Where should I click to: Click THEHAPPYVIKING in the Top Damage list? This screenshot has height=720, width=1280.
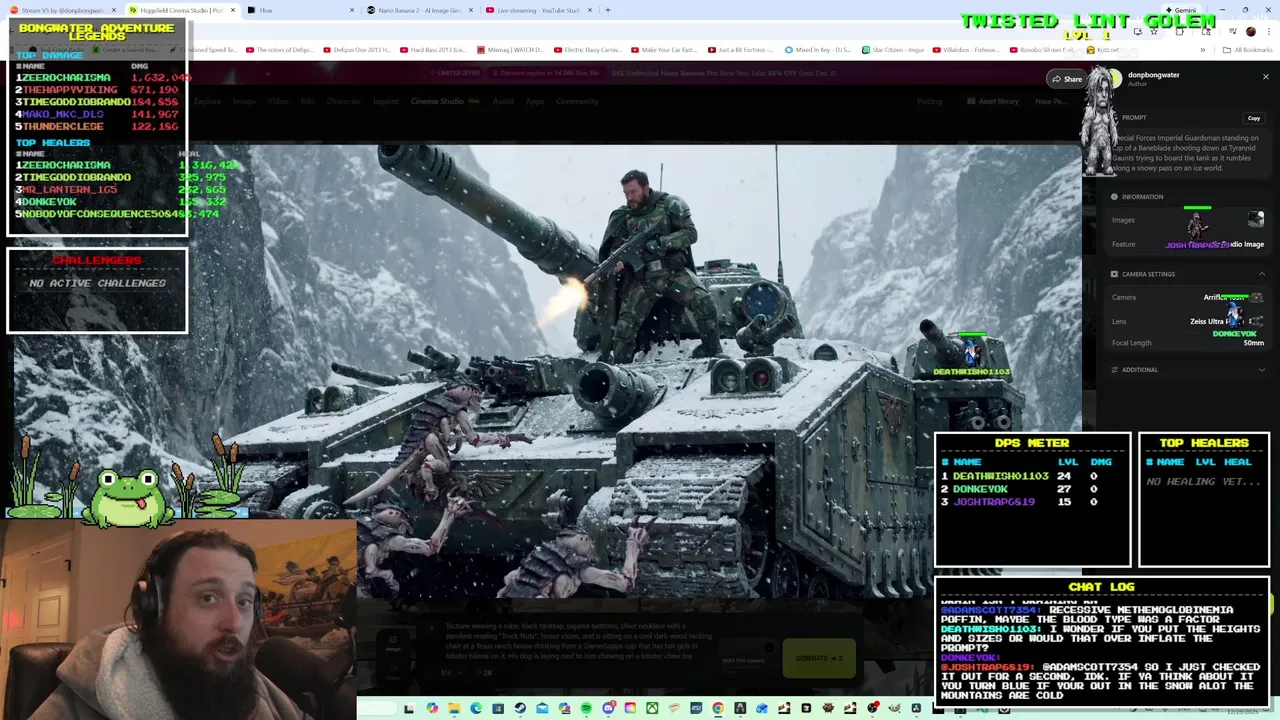(69, 90)
